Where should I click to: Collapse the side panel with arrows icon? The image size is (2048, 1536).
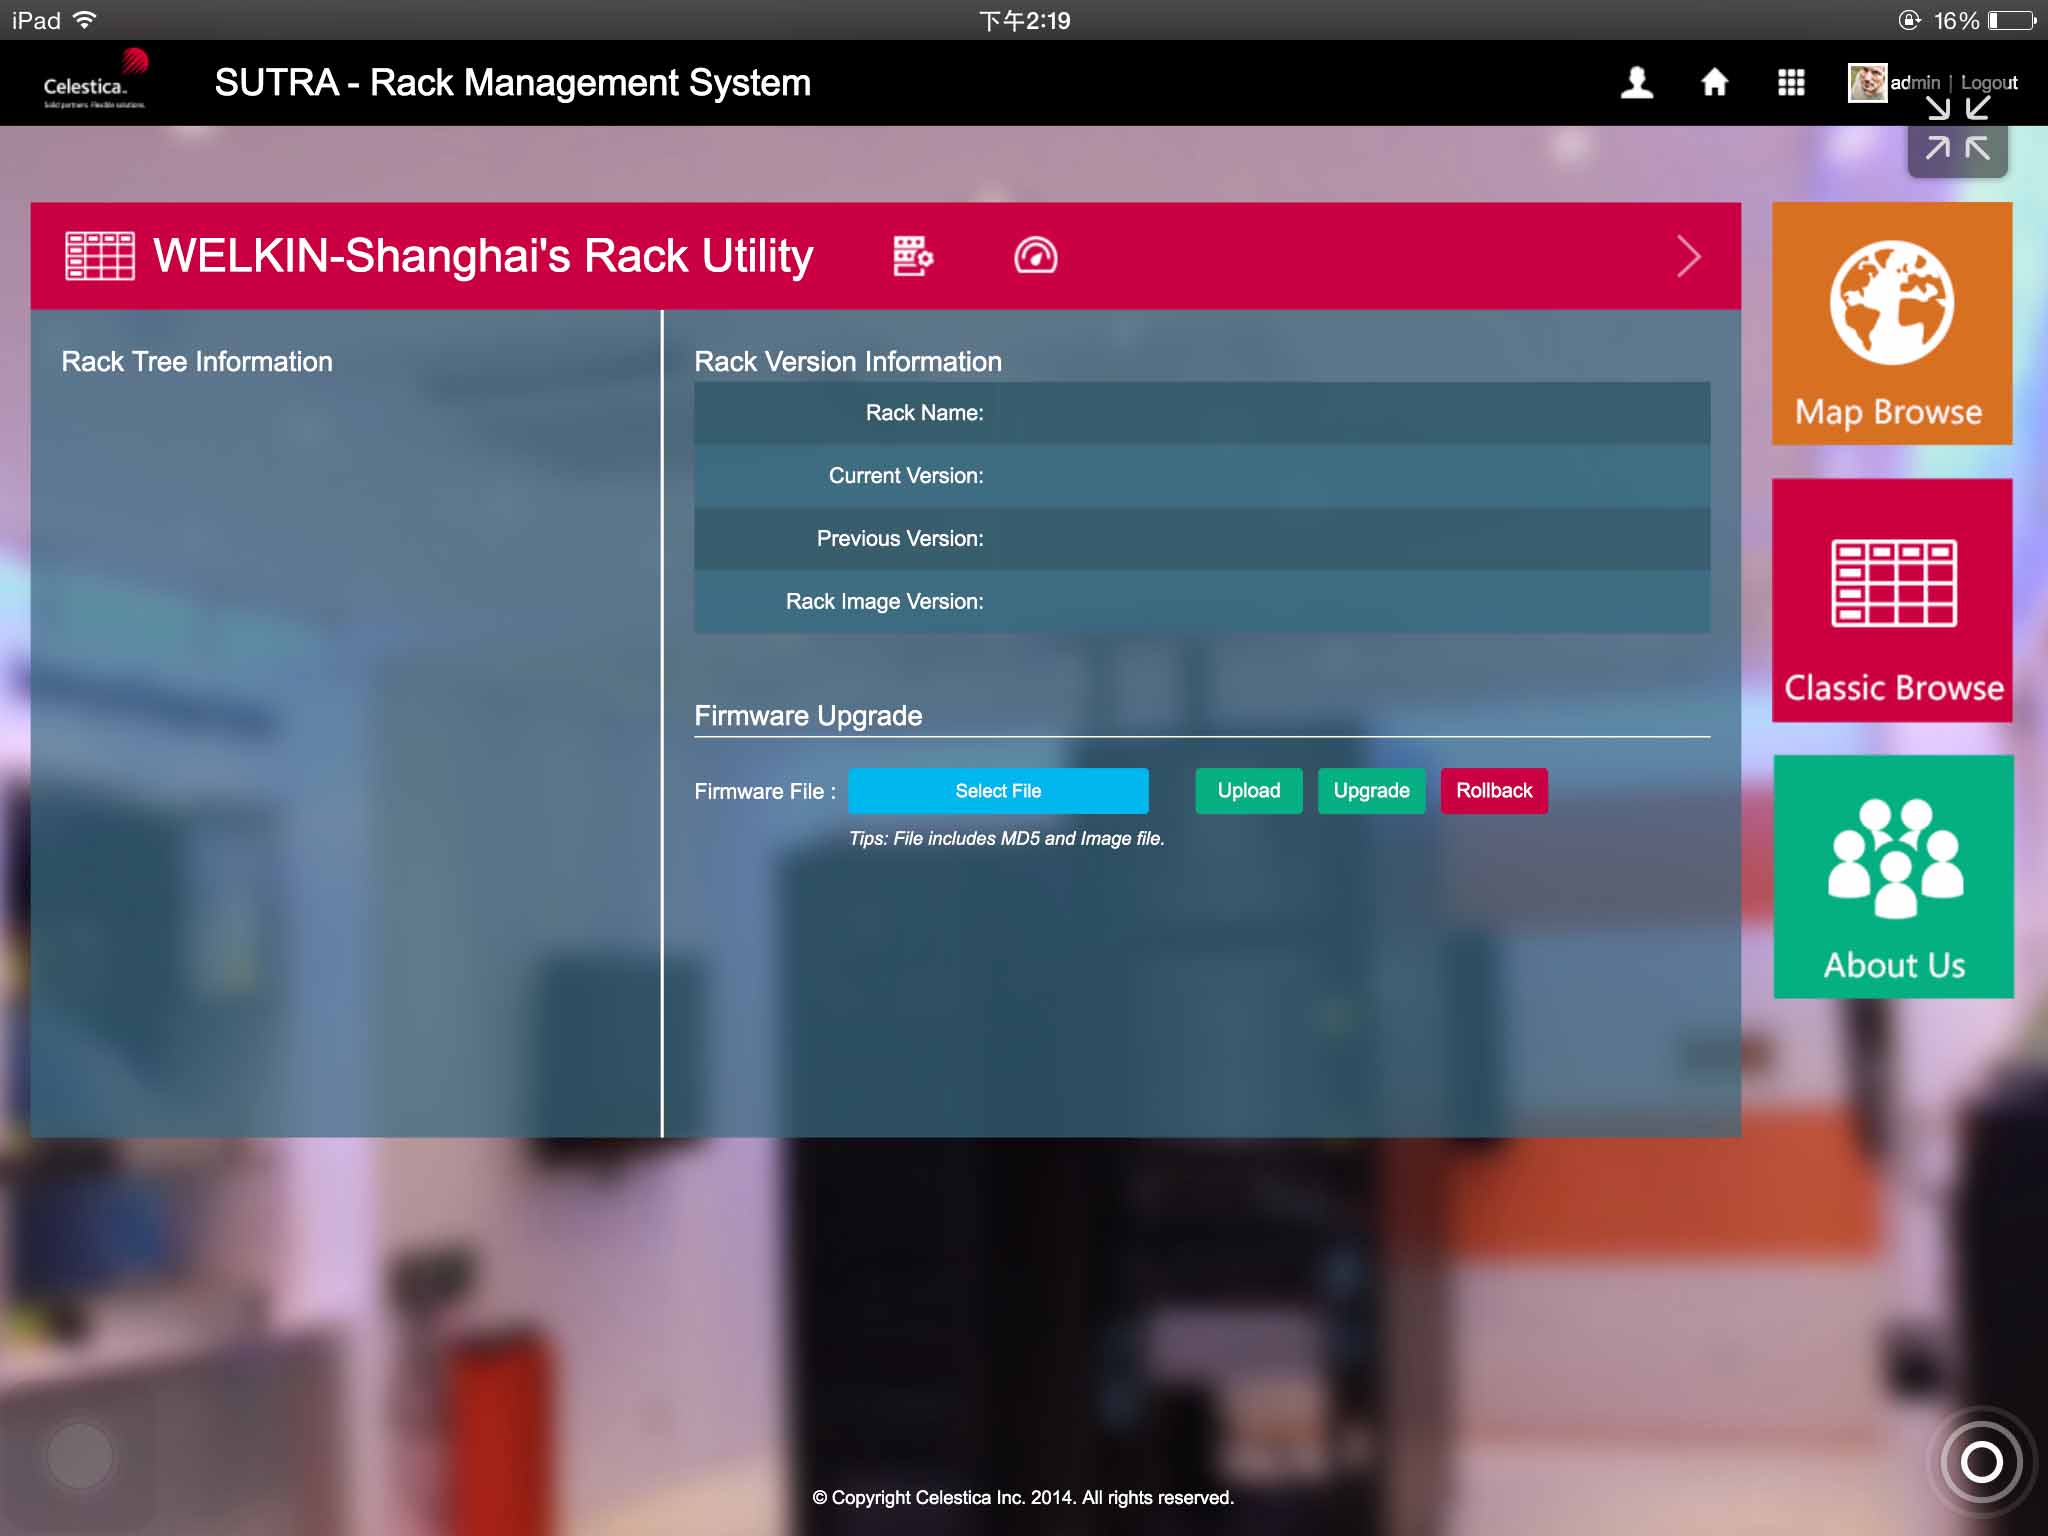coord(1957,130)
